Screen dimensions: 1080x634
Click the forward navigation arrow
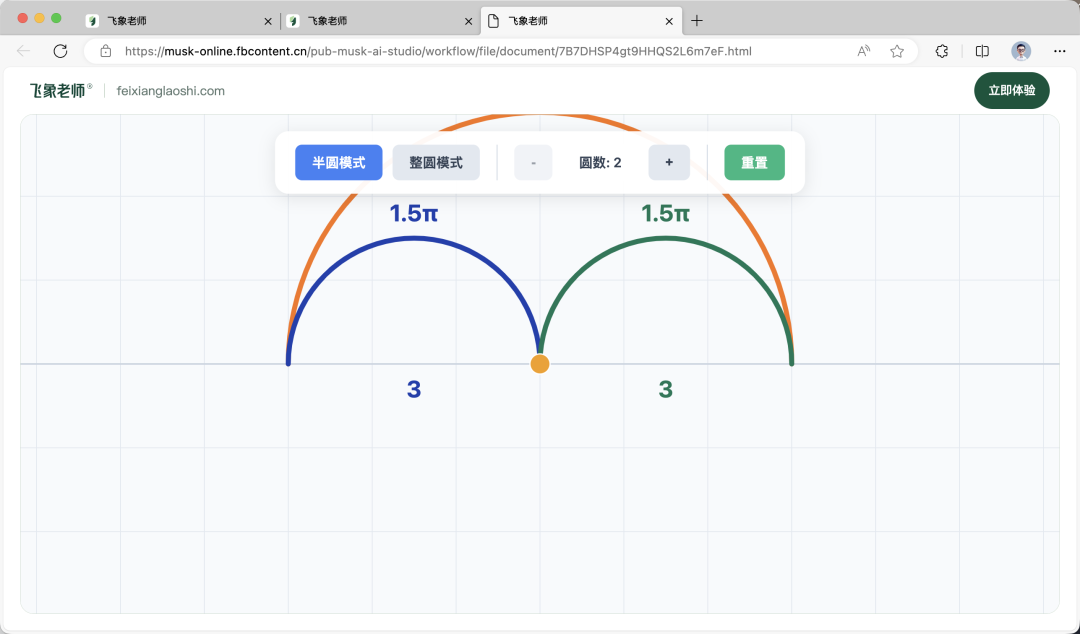pos(40,51)
